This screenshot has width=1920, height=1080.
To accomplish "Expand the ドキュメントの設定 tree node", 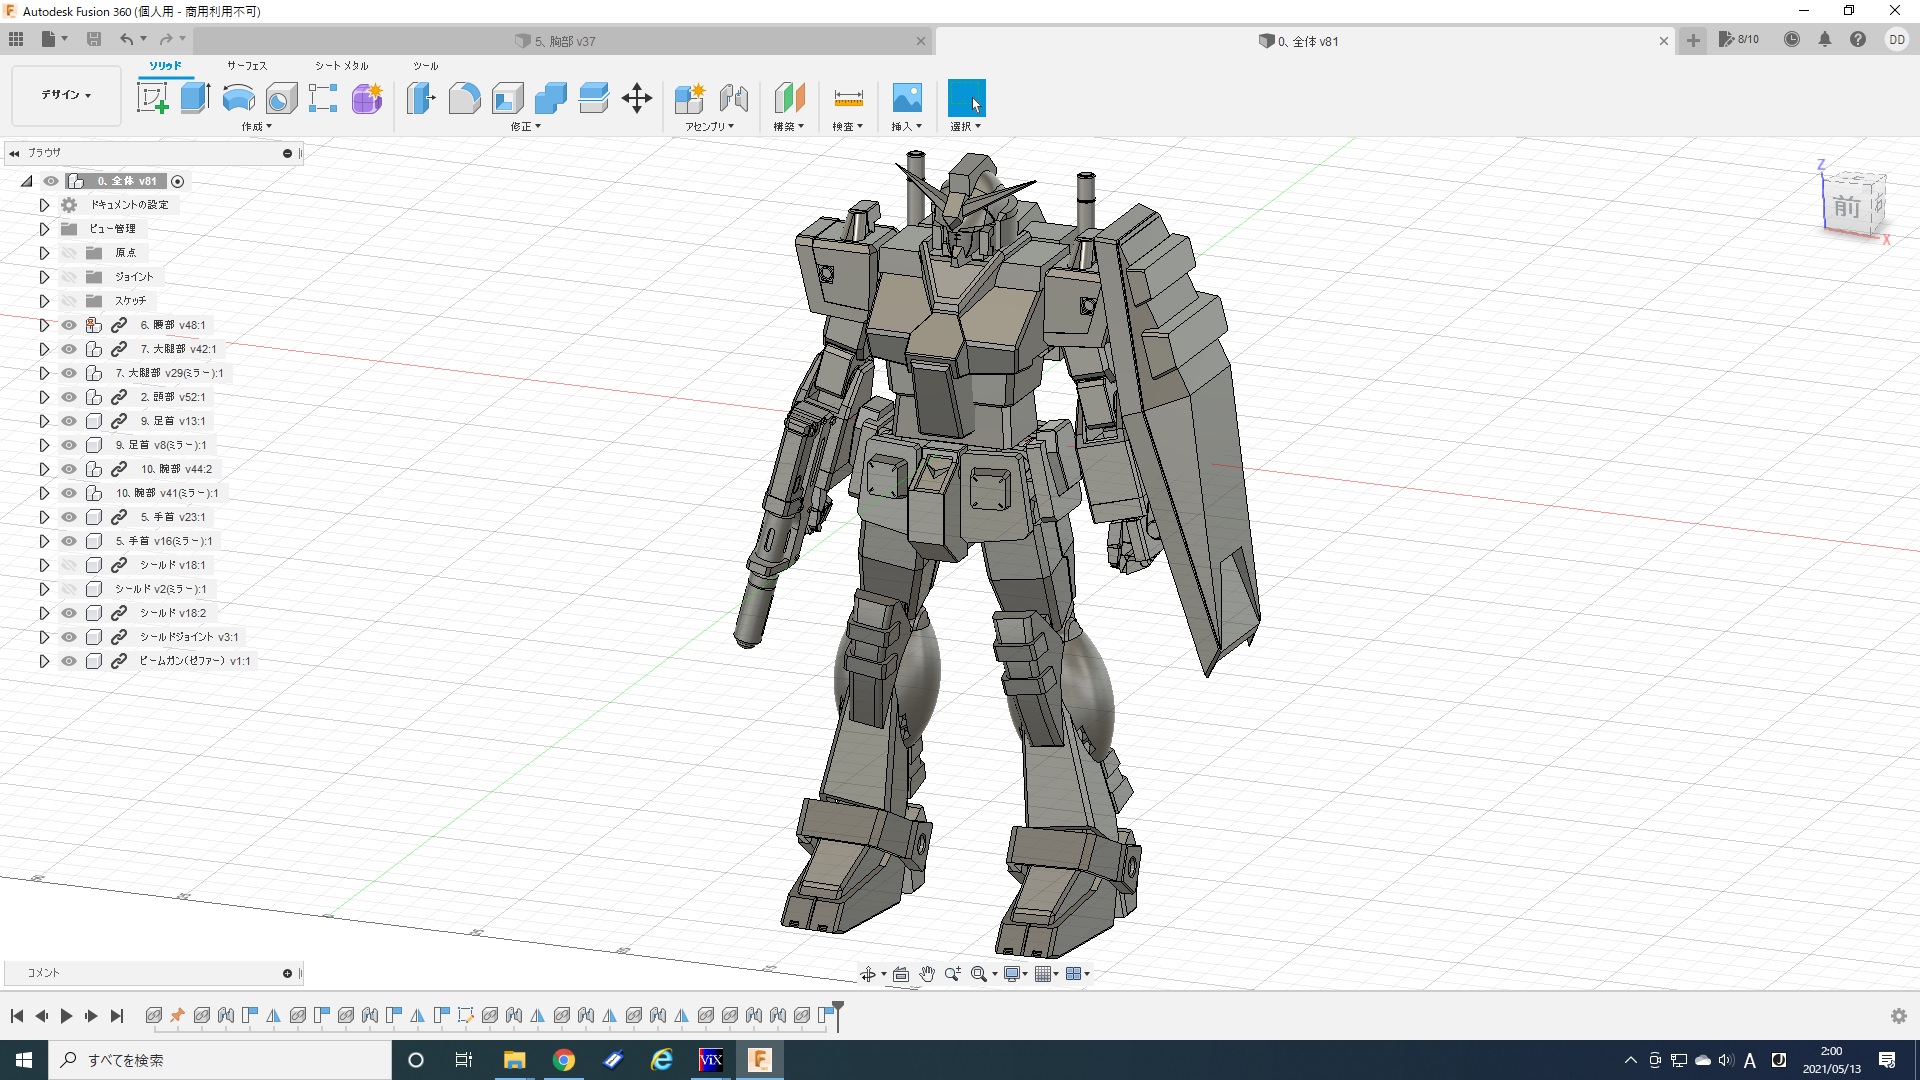I will (x=44, y=205).
